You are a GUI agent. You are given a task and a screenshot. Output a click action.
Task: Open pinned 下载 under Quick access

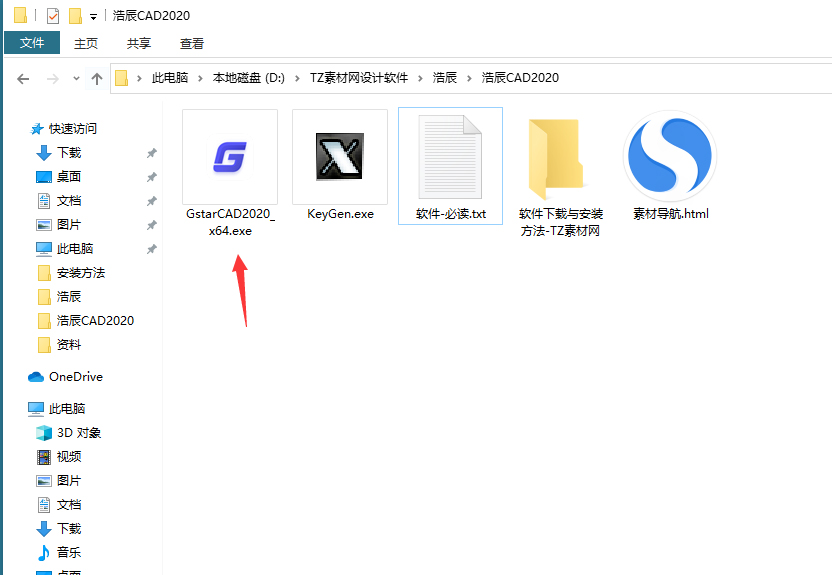tap(69, 153)
